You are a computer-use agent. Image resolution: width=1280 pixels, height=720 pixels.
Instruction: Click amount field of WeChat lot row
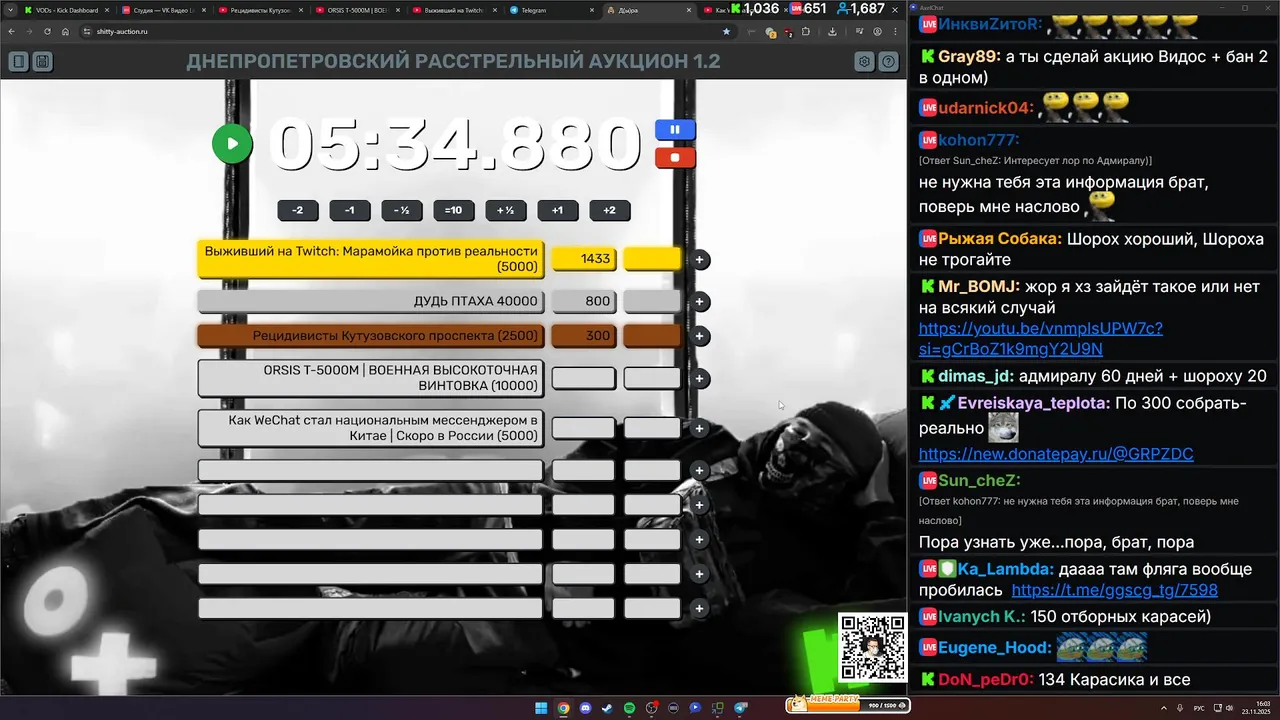pos(584,428)
